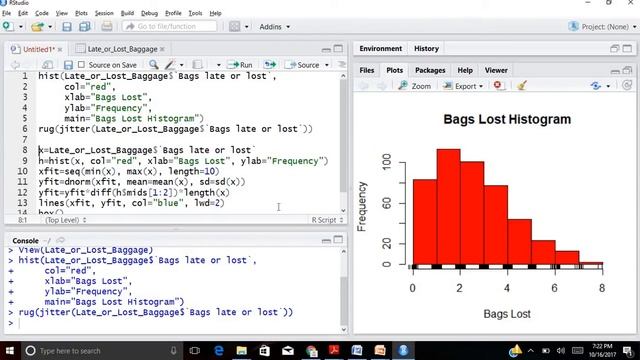Switch to the Viewer tab
The width and height of the screenshot is (640, 360).
pyautogui.click(x=496, y=70)
